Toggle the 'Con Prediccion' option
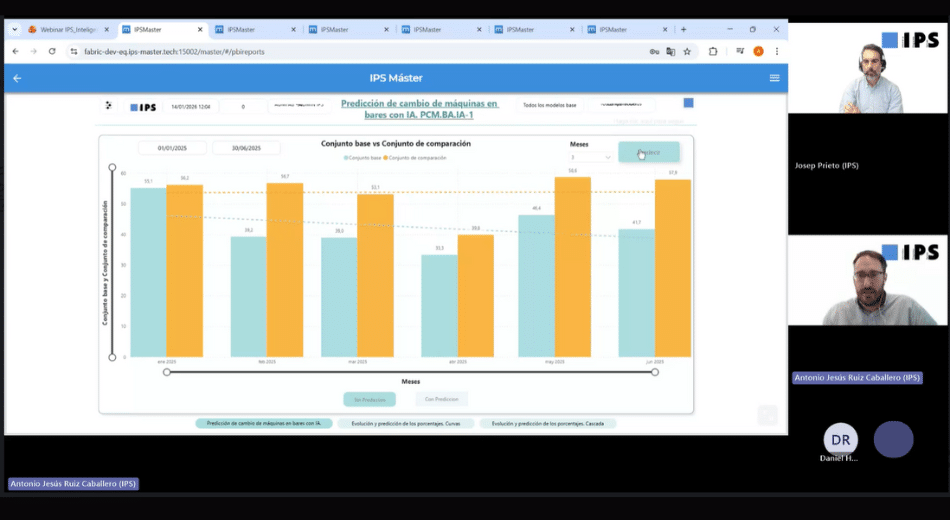Screen dimensions: 950x520 (441, 399)
